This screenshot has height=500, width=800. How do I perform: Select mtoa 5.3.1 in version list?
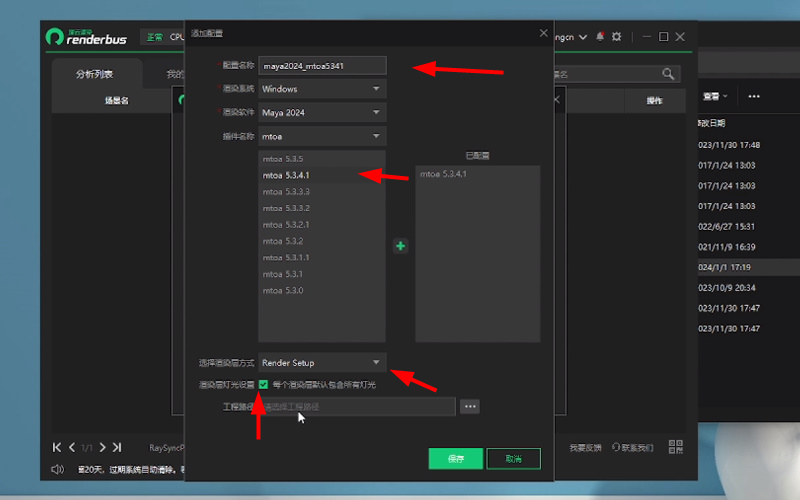click(x=322, y=274)
